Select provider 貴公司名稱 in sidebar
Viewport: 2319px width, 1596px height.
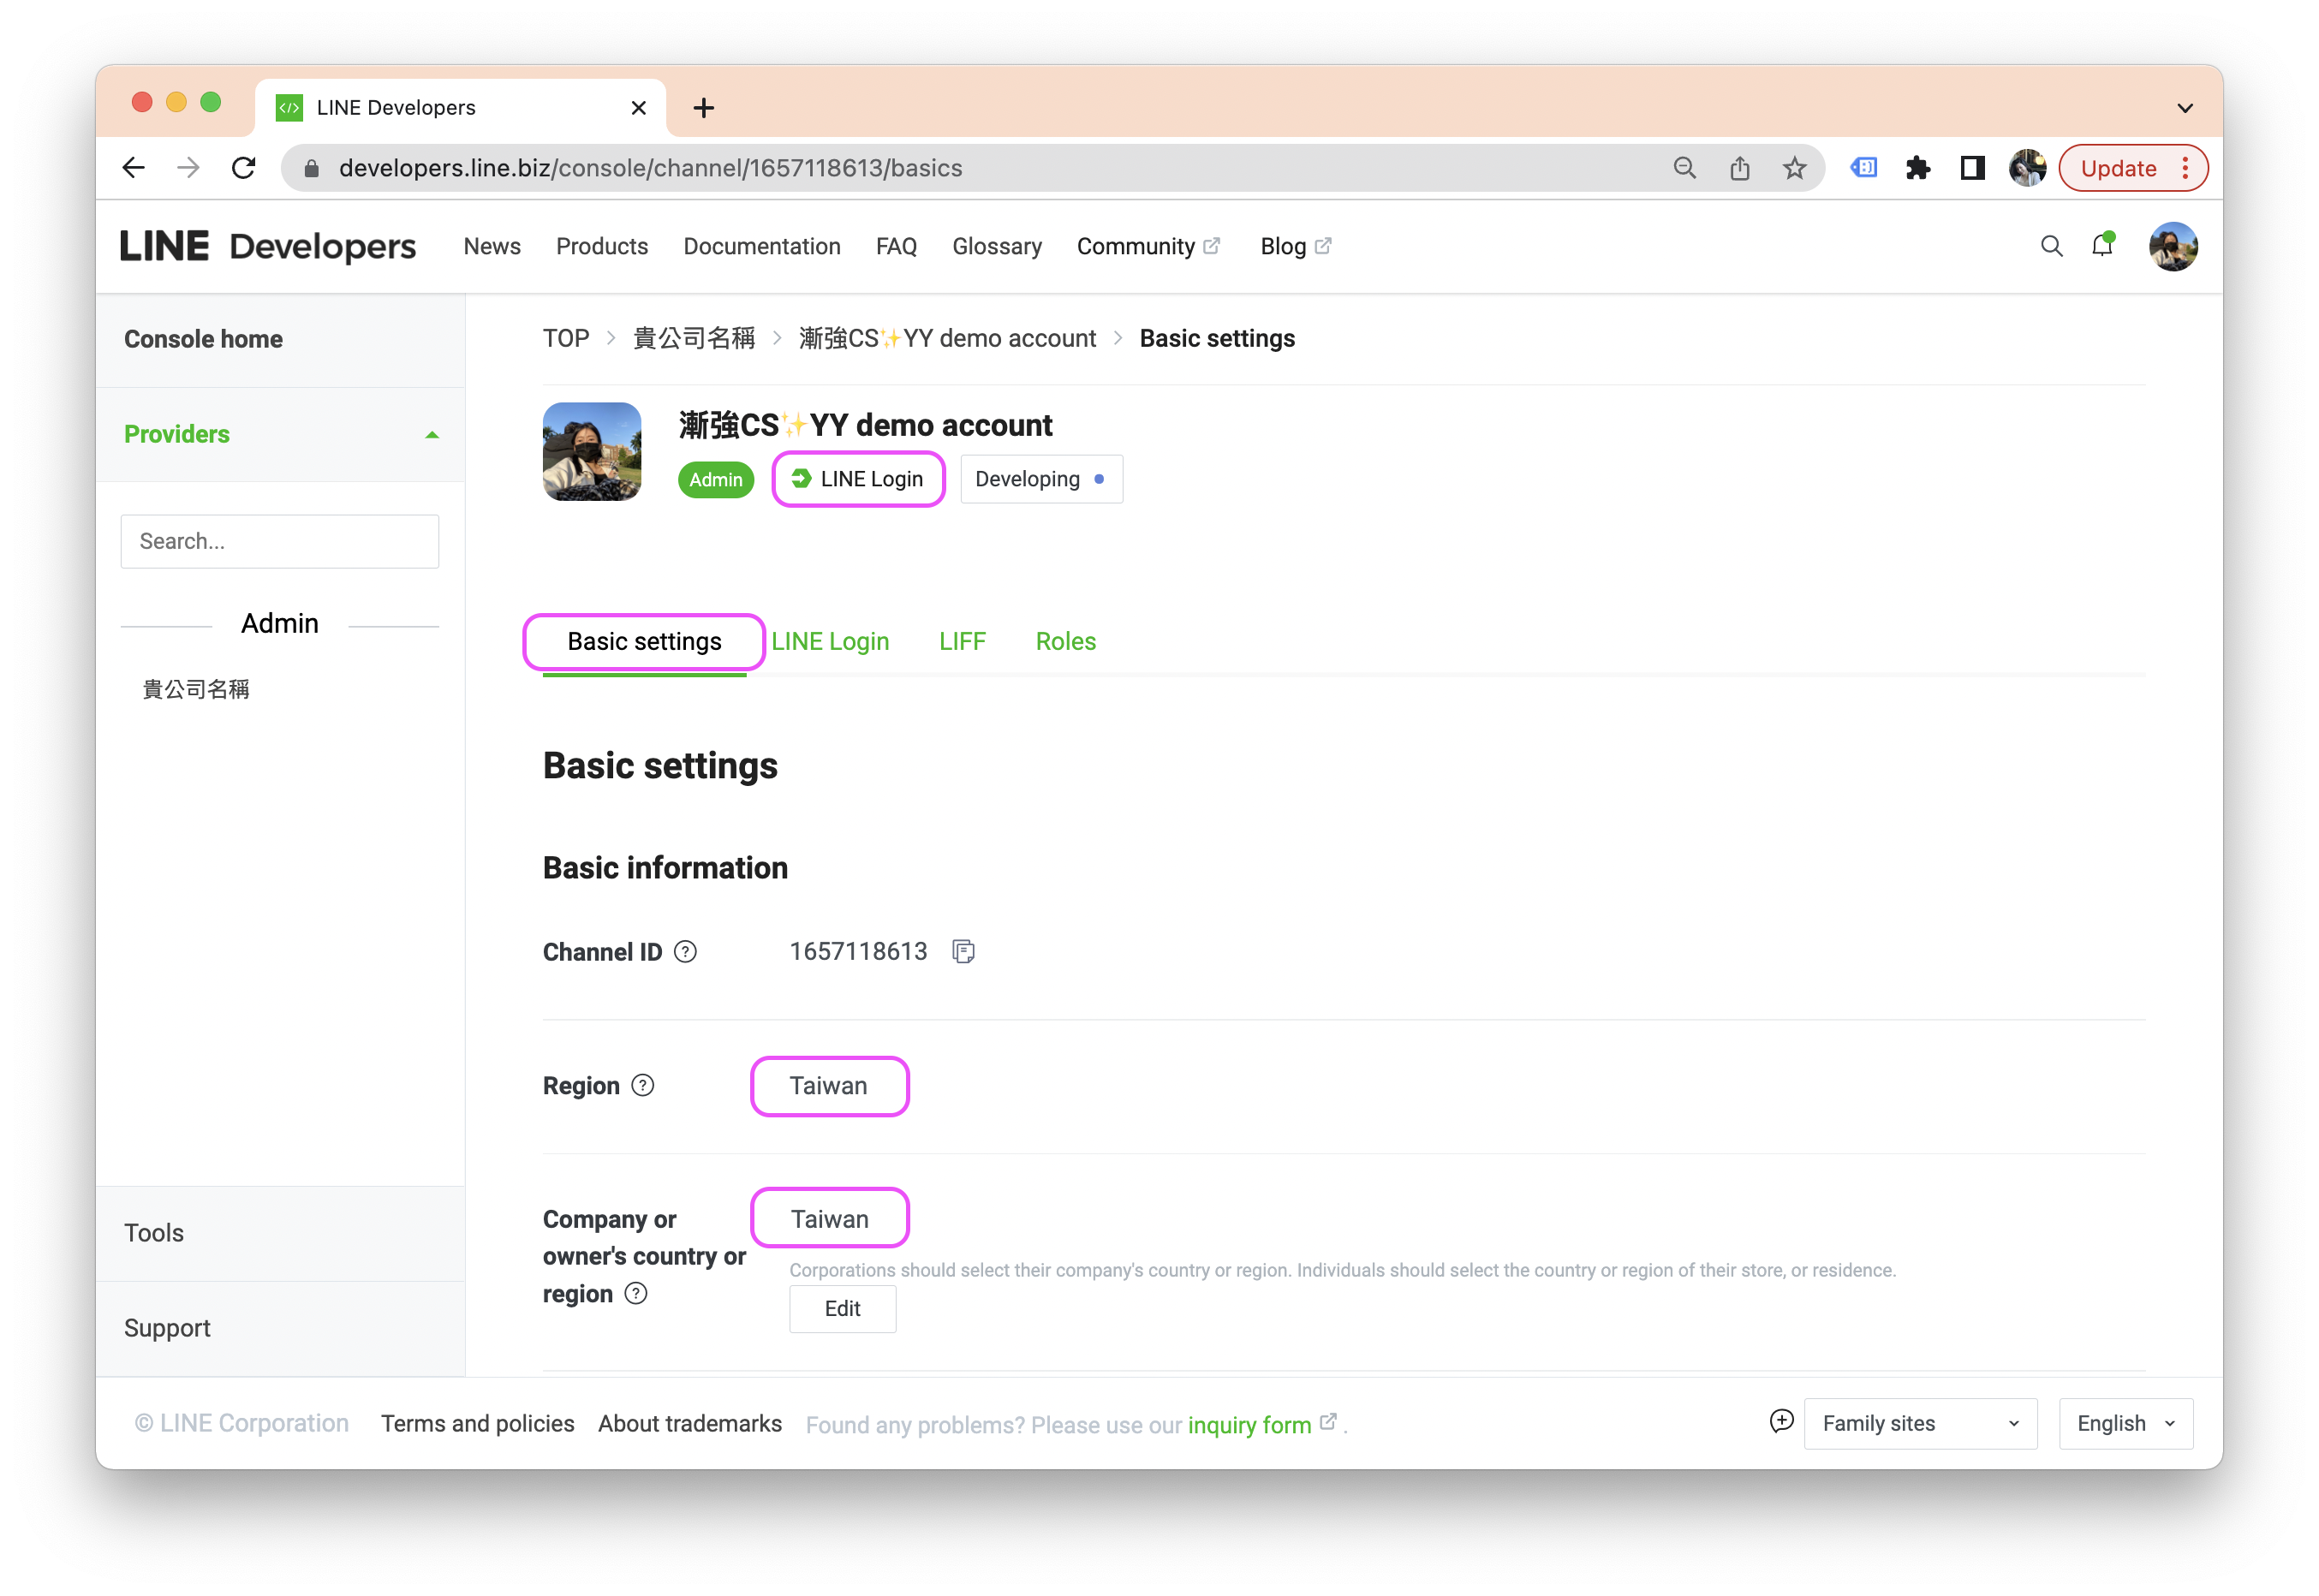196,689
